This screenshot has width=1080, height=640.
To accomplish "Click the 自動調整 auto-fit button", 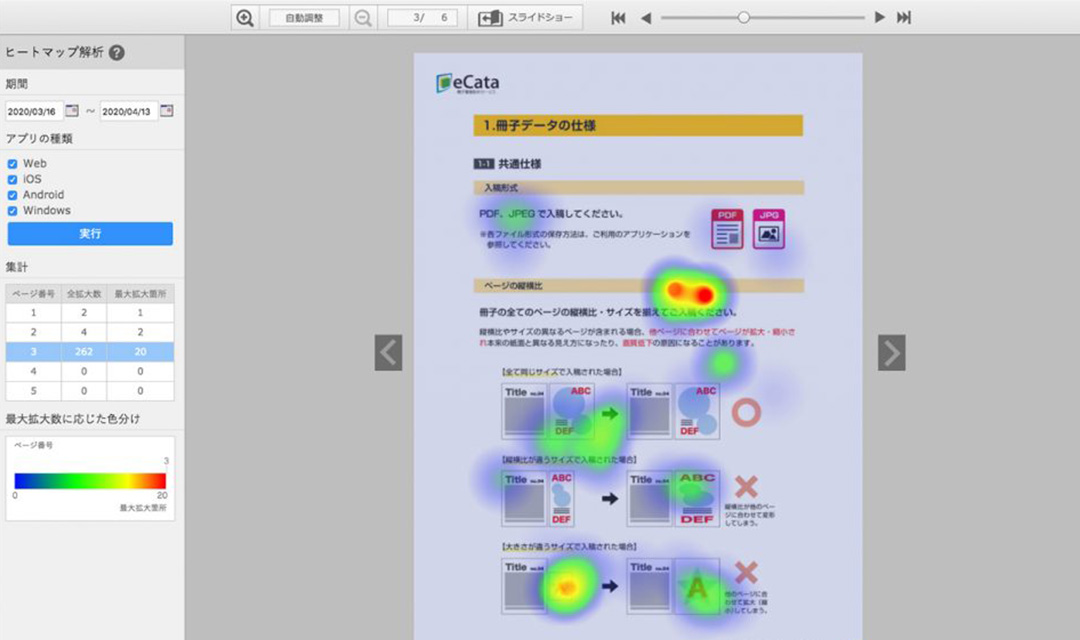I will pos(304,18).
